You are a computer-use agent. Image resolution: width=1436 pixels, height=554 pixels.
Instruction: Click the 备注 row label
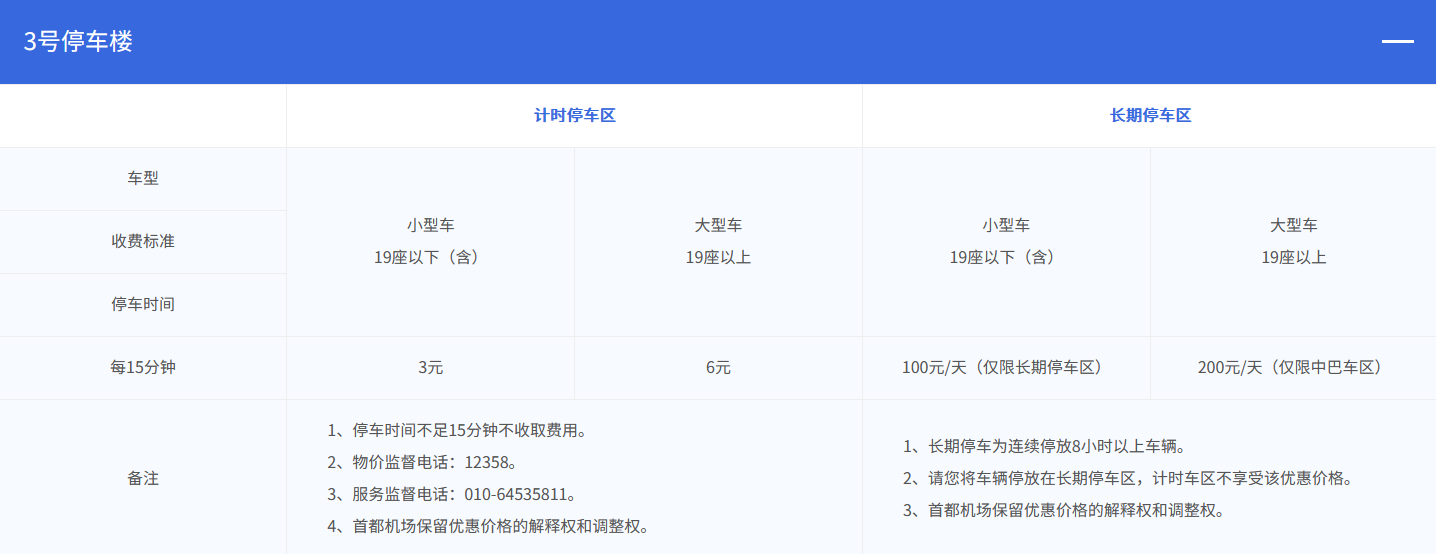click(x=143, y=478)
